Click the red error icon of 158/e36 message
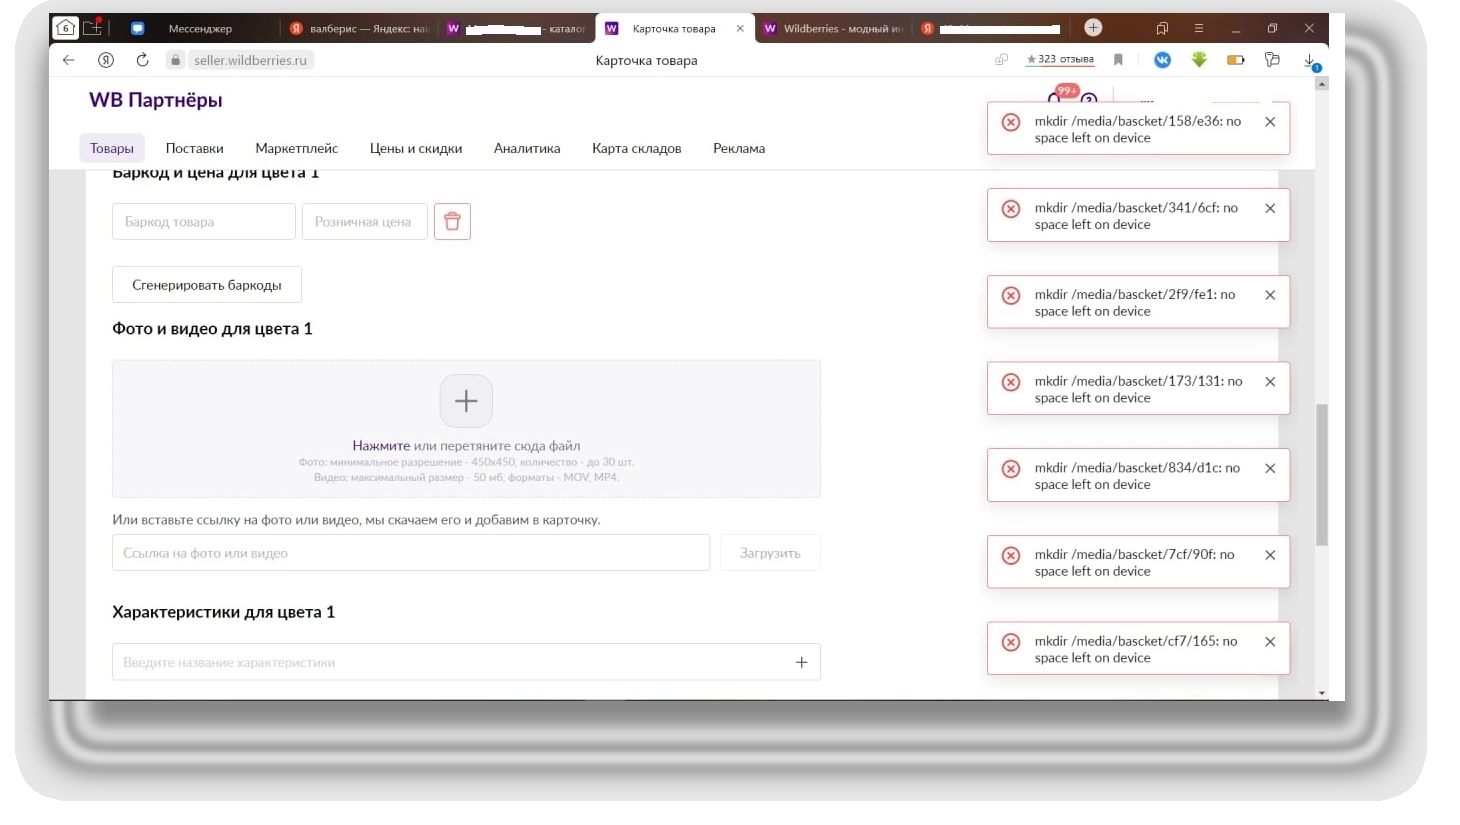 pos(1011,122)
